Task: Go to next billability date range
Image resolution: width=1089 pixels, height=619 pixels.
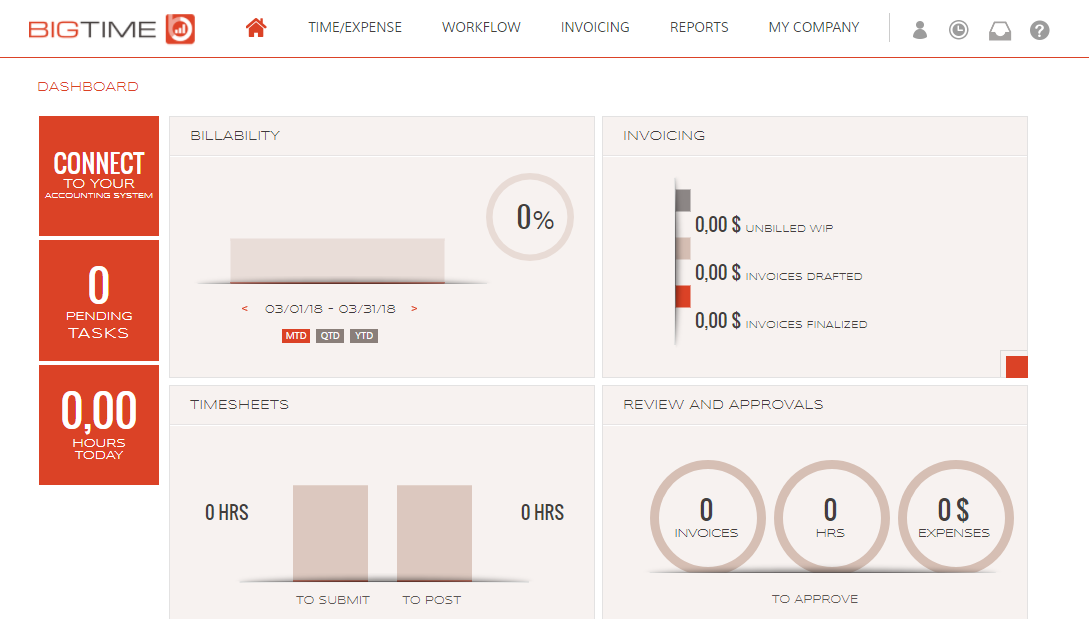Action: point(414,308)
